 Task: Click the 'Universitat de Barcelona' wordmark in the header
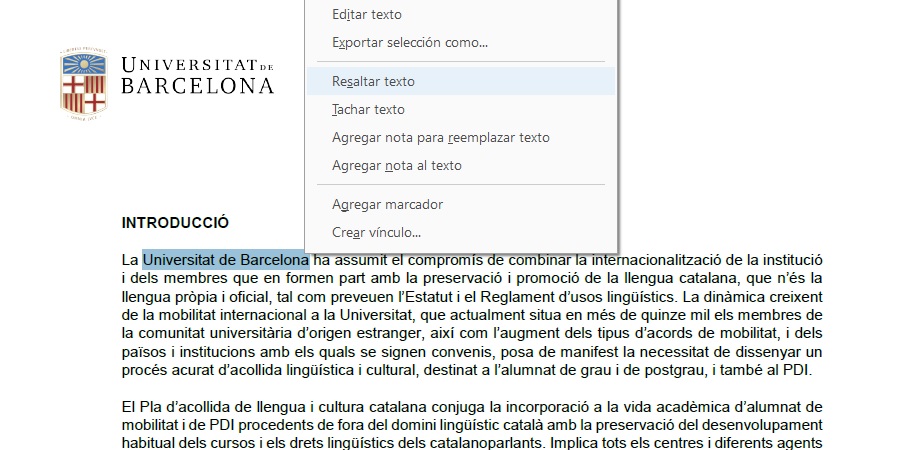click(197, 76)
